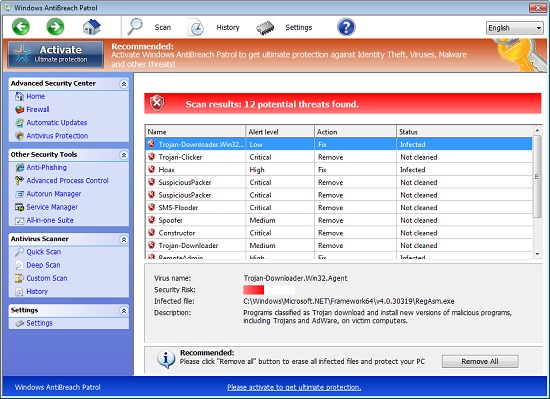The height and width of the screenshot is (399, 550).
Task: Sort the list by Alert level column
Action: (x=280, y=132)
